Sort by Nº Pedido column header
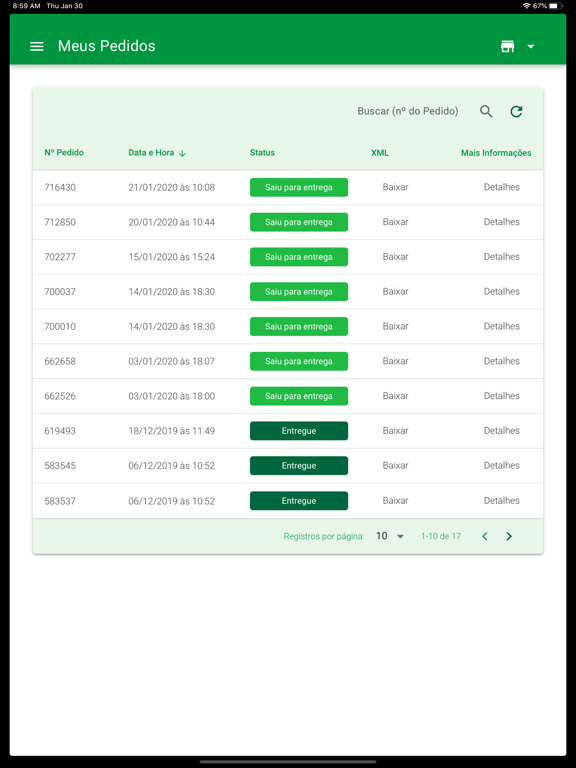Viewport: 576px width, 768px height. (x=64, y=152)
